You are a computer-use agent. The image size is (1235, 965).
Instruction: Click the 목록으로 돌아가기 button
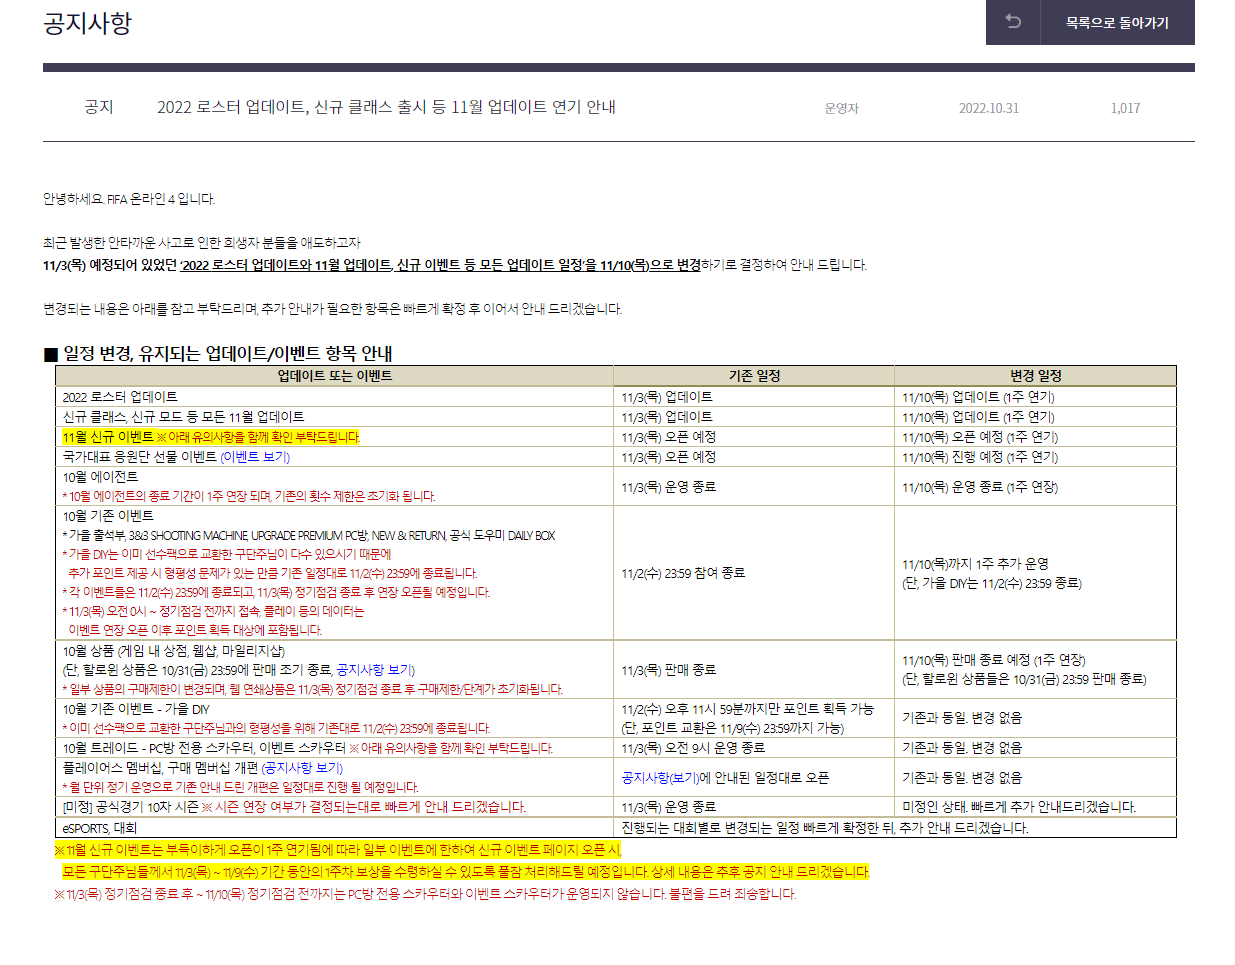coord(1117,22)
